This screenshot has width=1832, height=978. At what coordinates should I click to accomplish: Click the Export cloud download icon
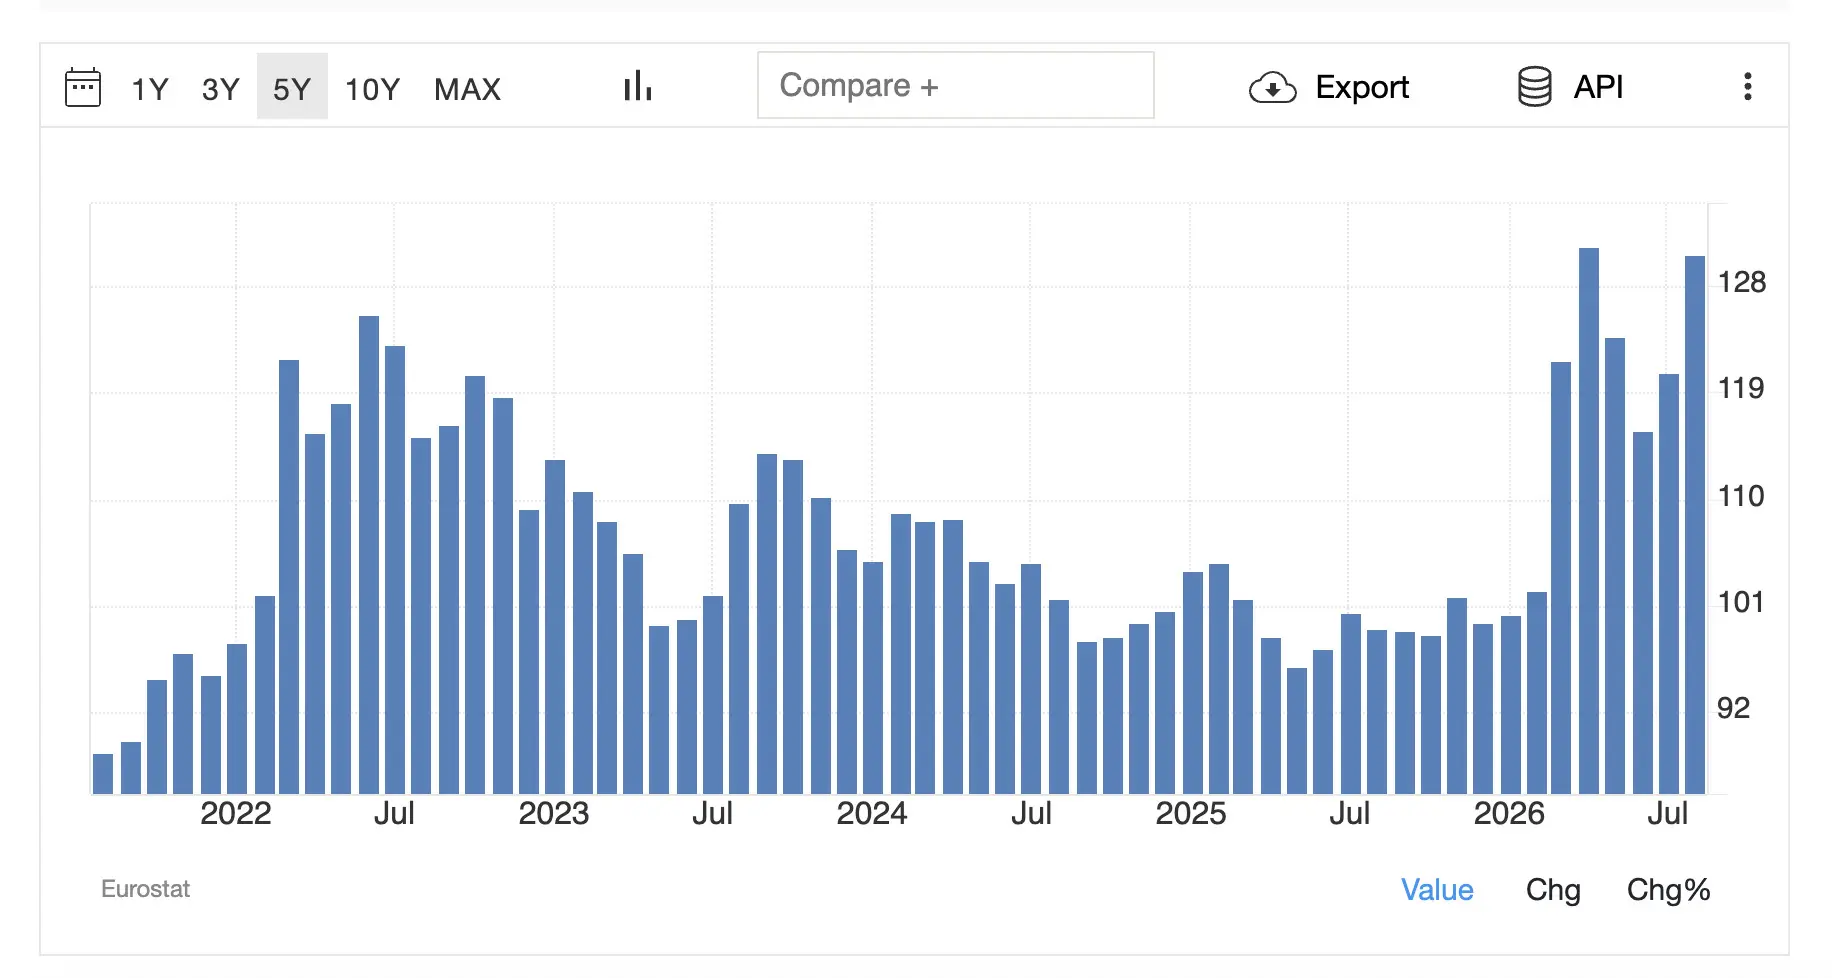(1272, 88)
